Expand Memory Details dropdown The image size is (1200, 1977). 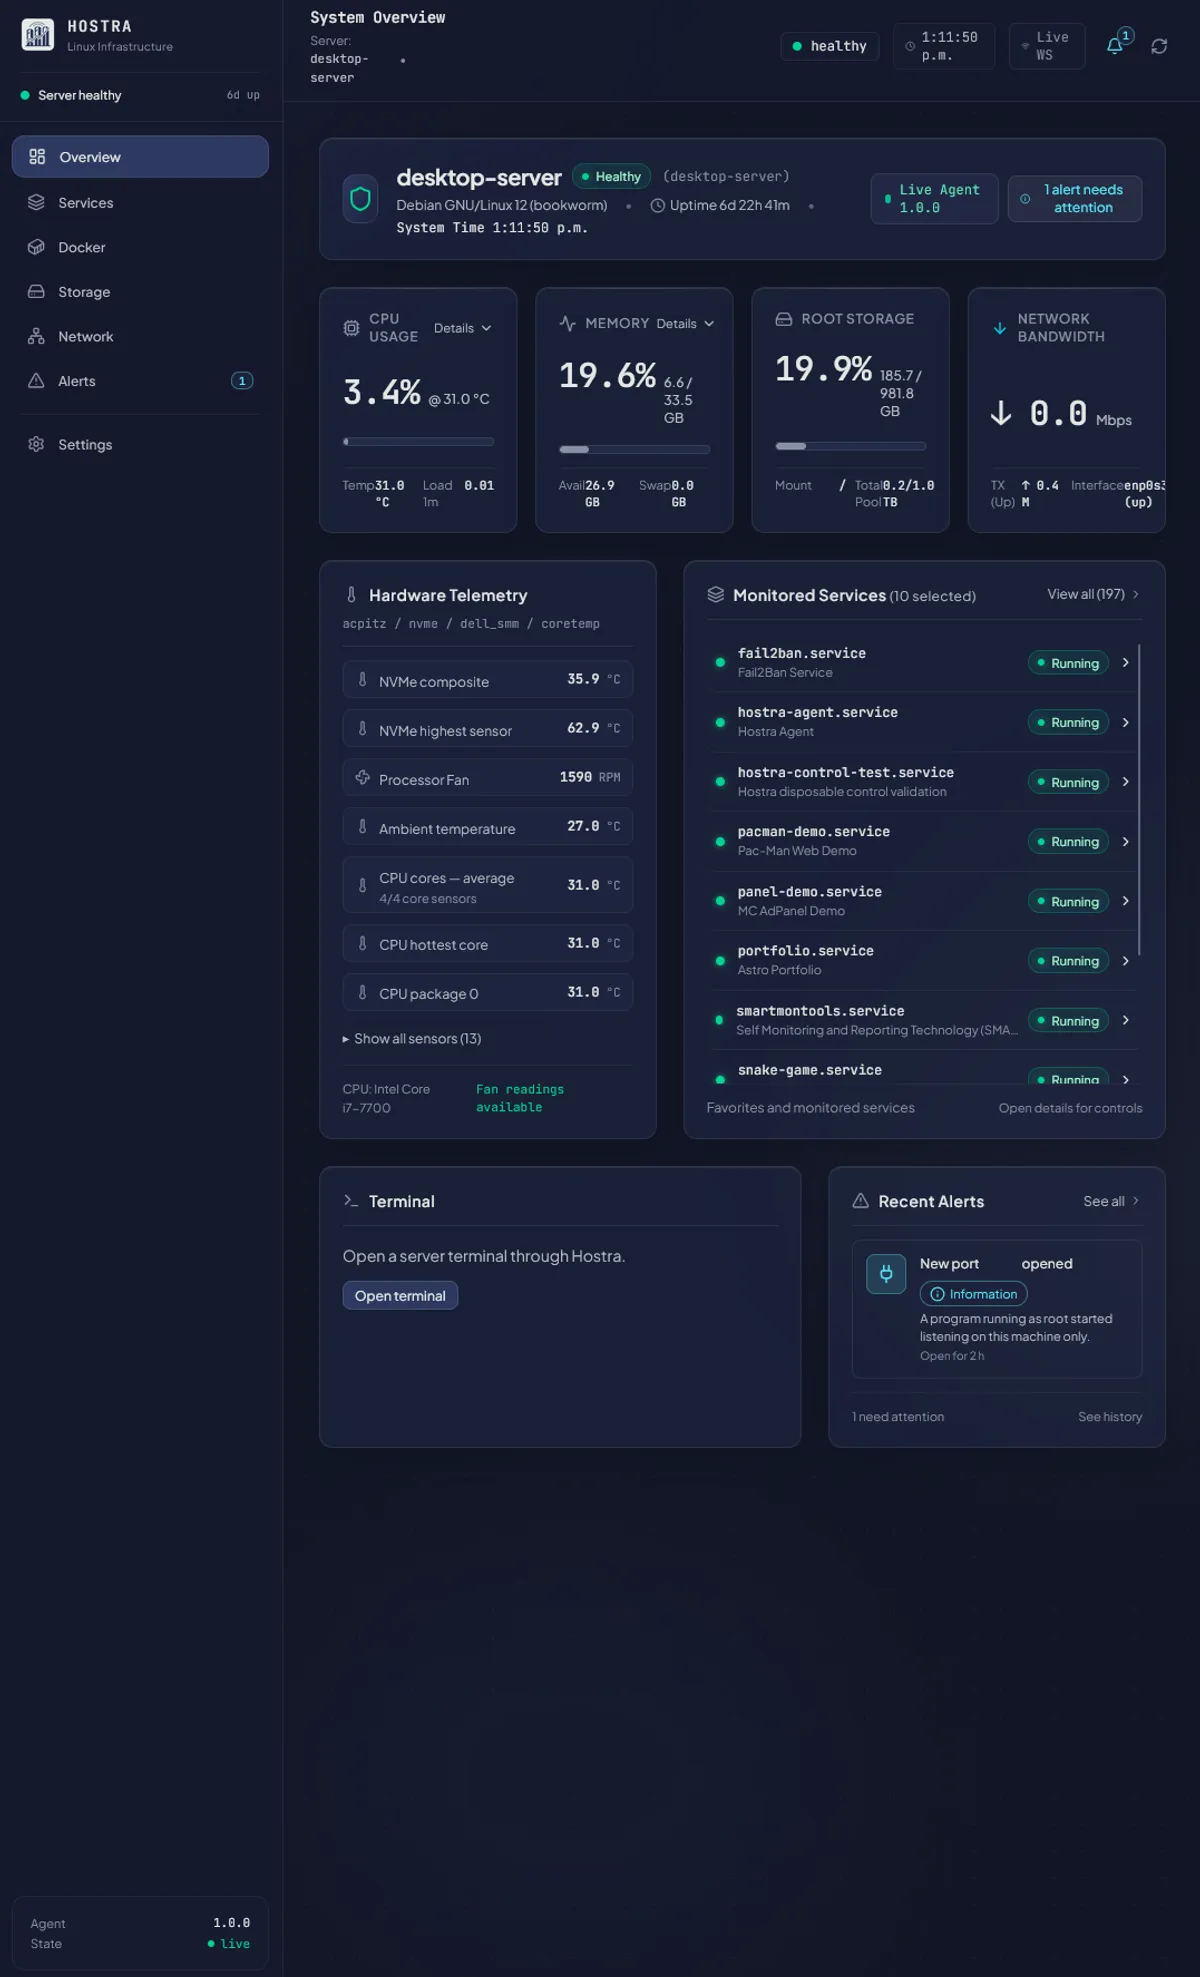pos(685,324)
